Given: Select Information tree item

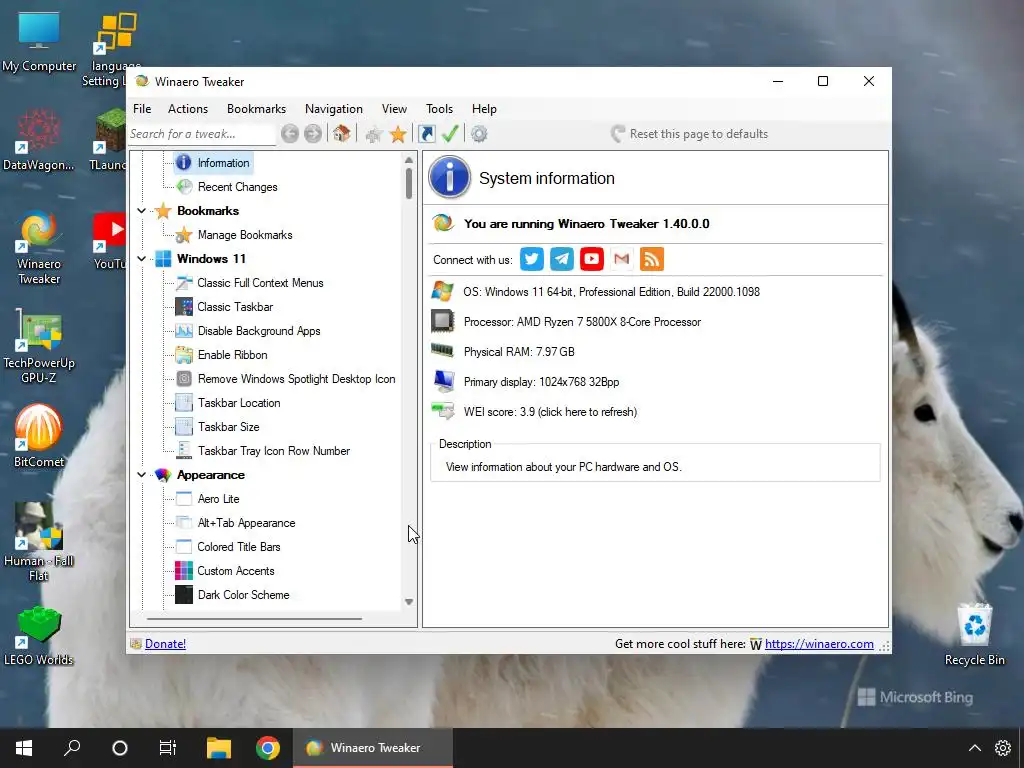Looking at the screenshot, I should [213, 163].
